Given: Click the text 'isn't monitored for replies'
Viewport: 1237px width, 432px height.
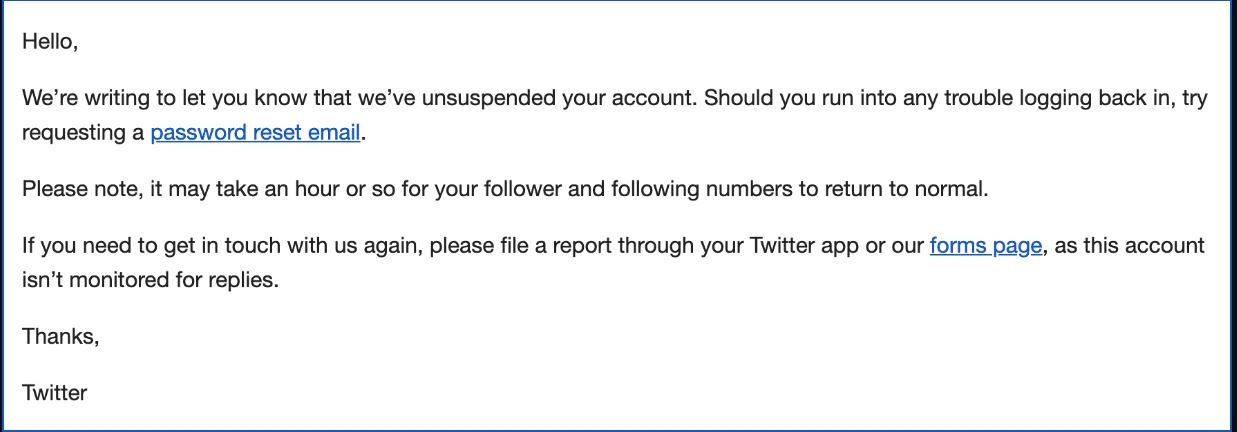Looking at the screenshot, I should (x=150, y=280).
